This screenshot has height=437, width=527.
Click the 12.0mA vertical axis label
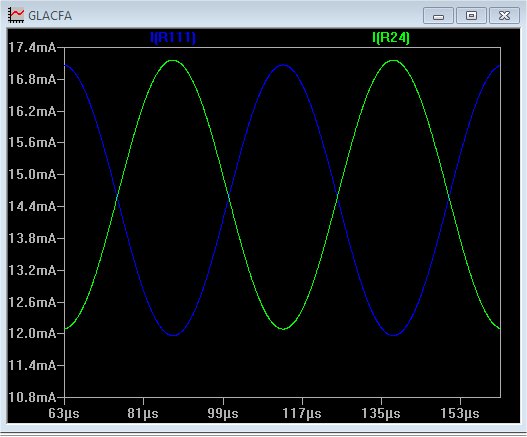click(x=32, y=333)
